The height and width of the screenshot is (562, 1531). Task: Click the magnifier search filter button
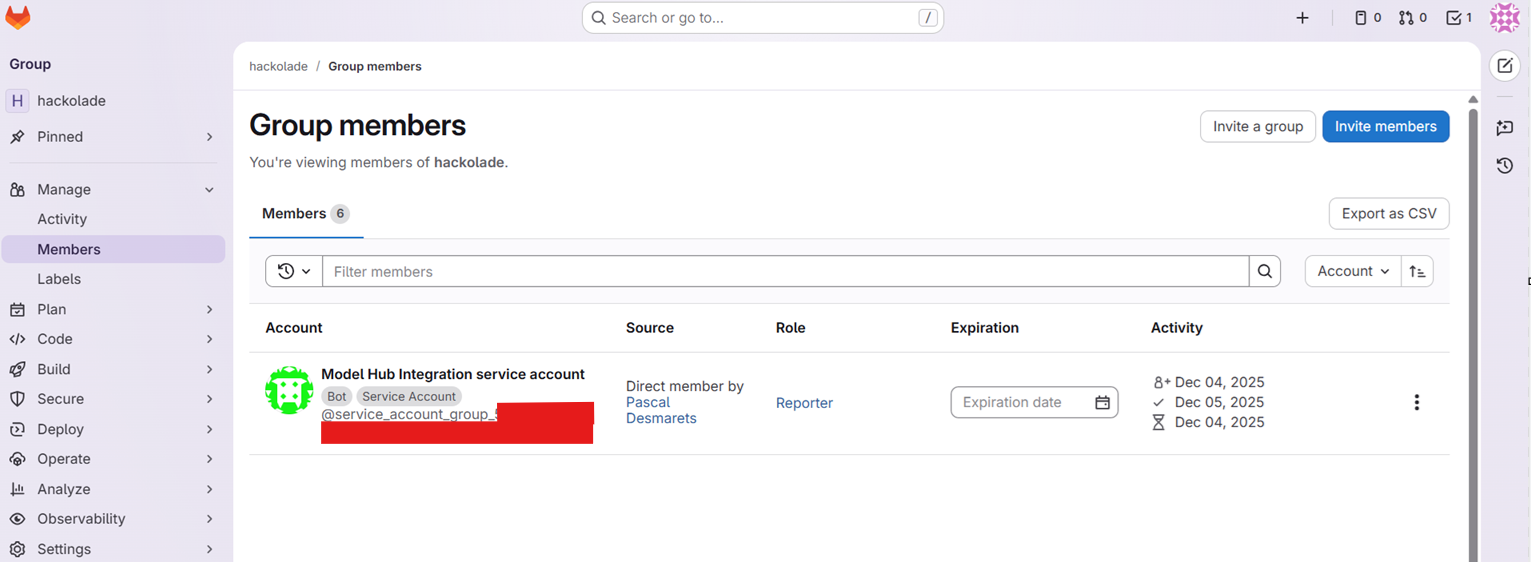1265,271
